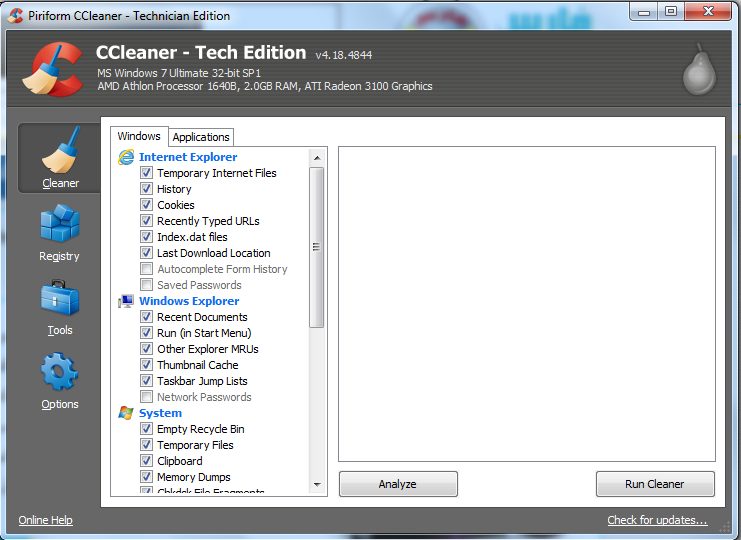Toggle Run (in Start Menu) checkbox

point(146,333)
